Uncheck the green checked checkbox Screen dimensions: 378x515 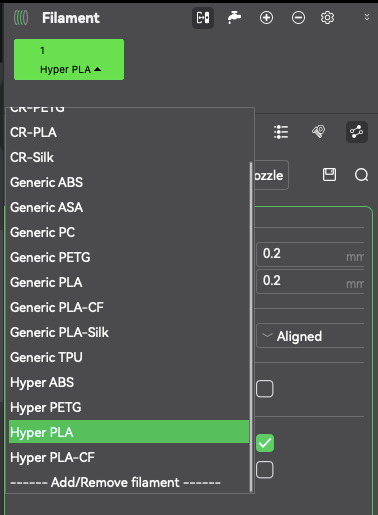pos(265,443)
